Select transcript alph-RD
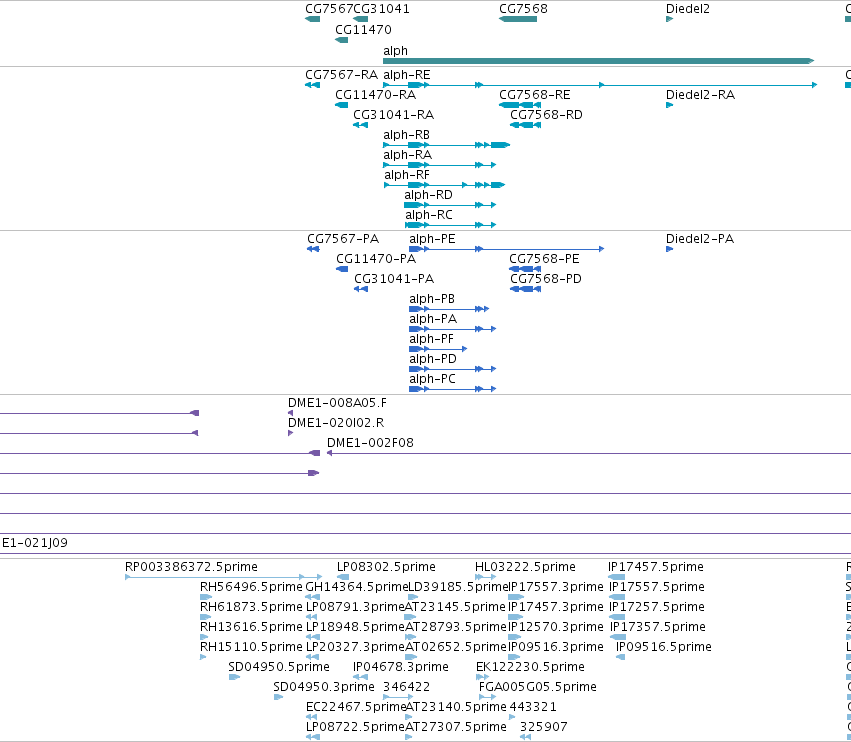Screen dimensions: 851x742 (450, 205)
